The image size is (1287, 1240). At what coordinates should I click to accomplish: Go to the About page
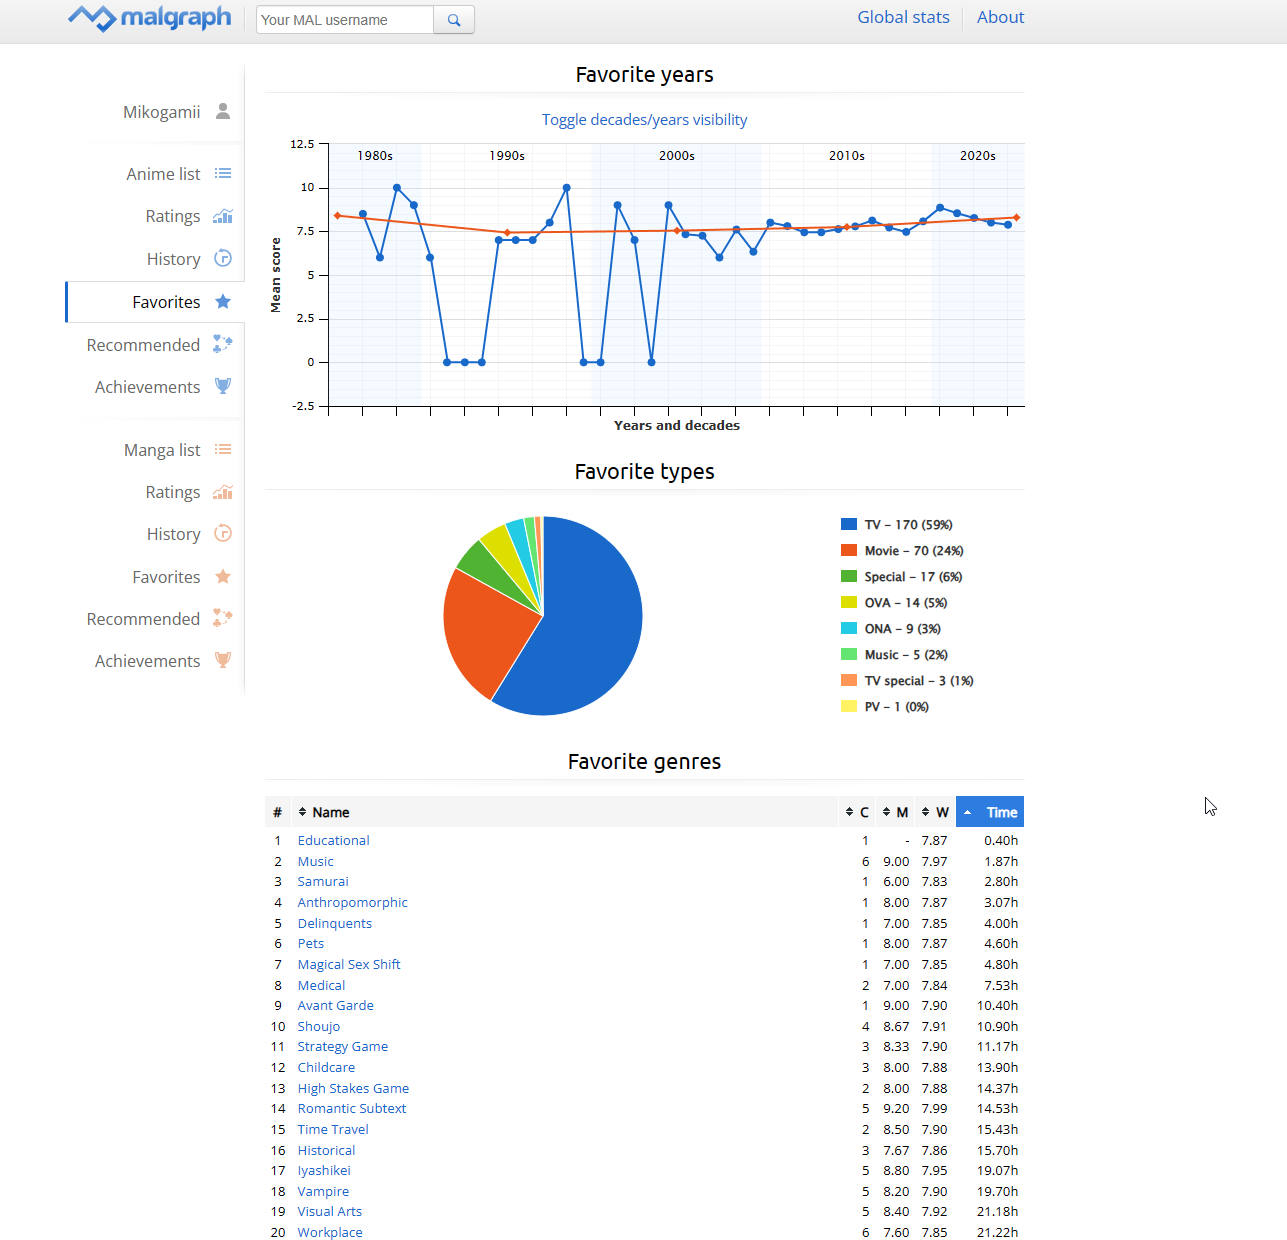click(1000, 17)
